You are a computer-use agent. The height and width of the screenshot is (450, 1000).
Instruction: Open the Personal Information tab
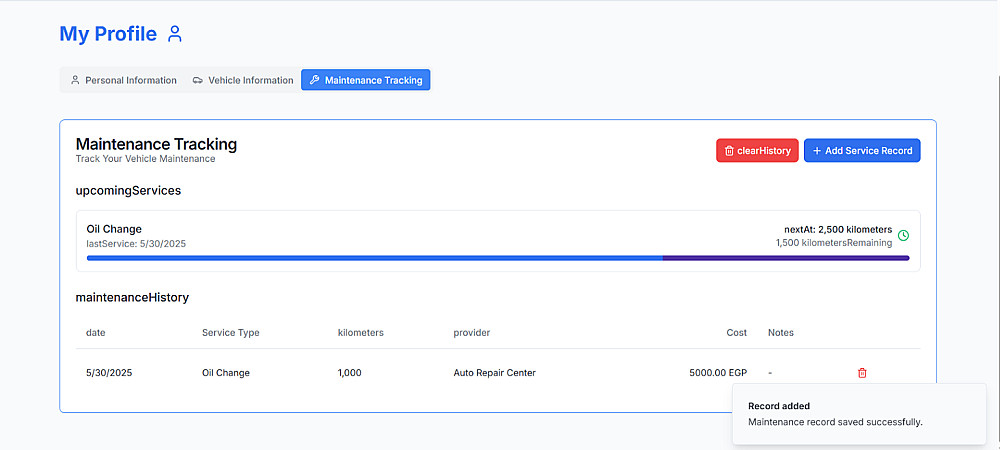pyautogui.click(x=122, y=80)
